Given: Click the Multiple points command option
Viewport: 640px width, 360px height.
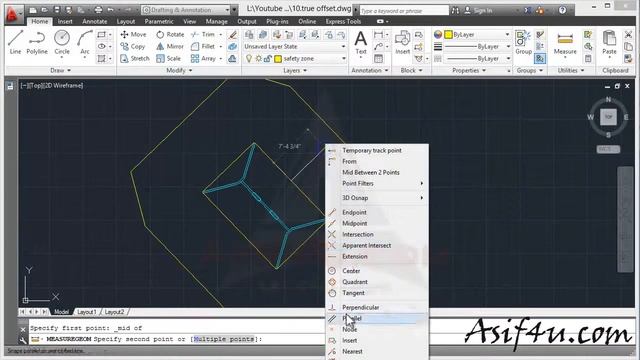Looking at the screenshot, I should (224, 339).
